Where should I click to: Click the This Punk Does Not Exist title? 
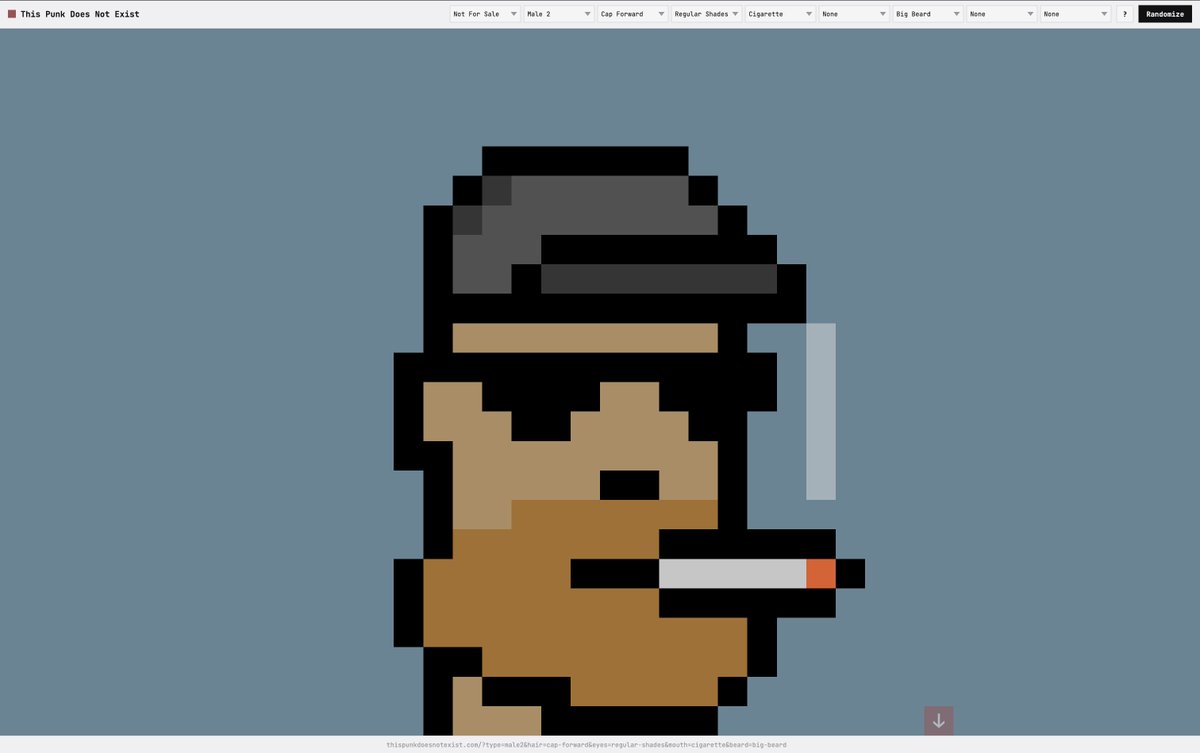pyautogui.click(x=80, y=14)
